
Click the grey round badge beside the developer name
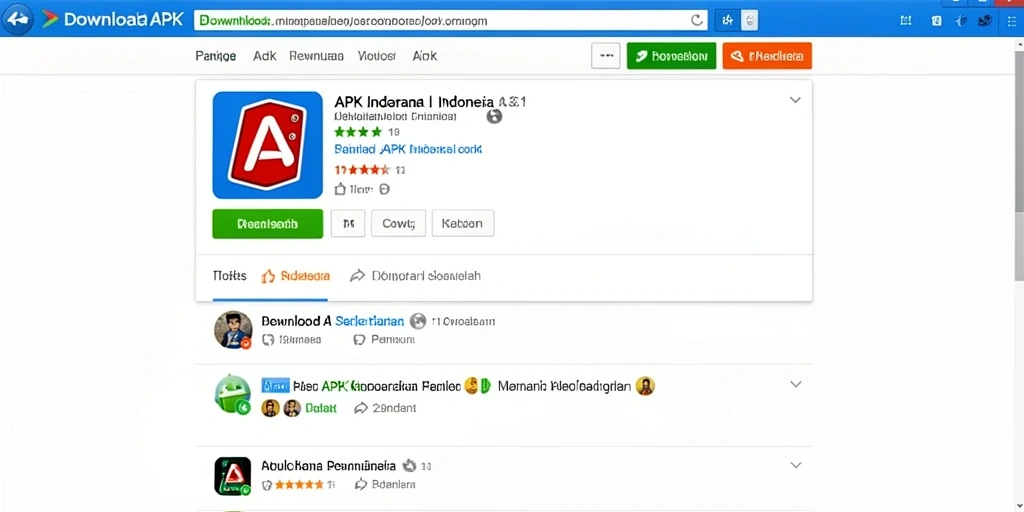[x=494, y=117]
